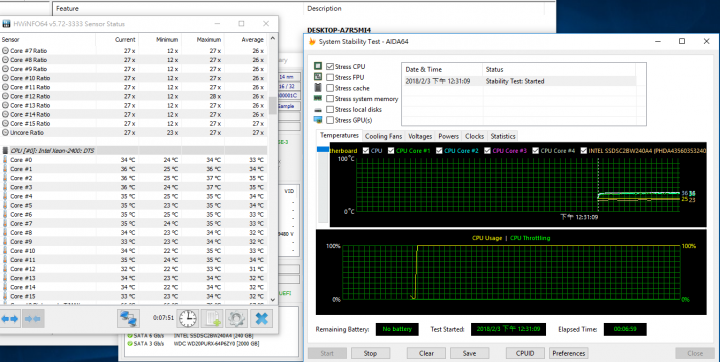
Task: Click the blue slider left of temperature graph
Action: 323,150
